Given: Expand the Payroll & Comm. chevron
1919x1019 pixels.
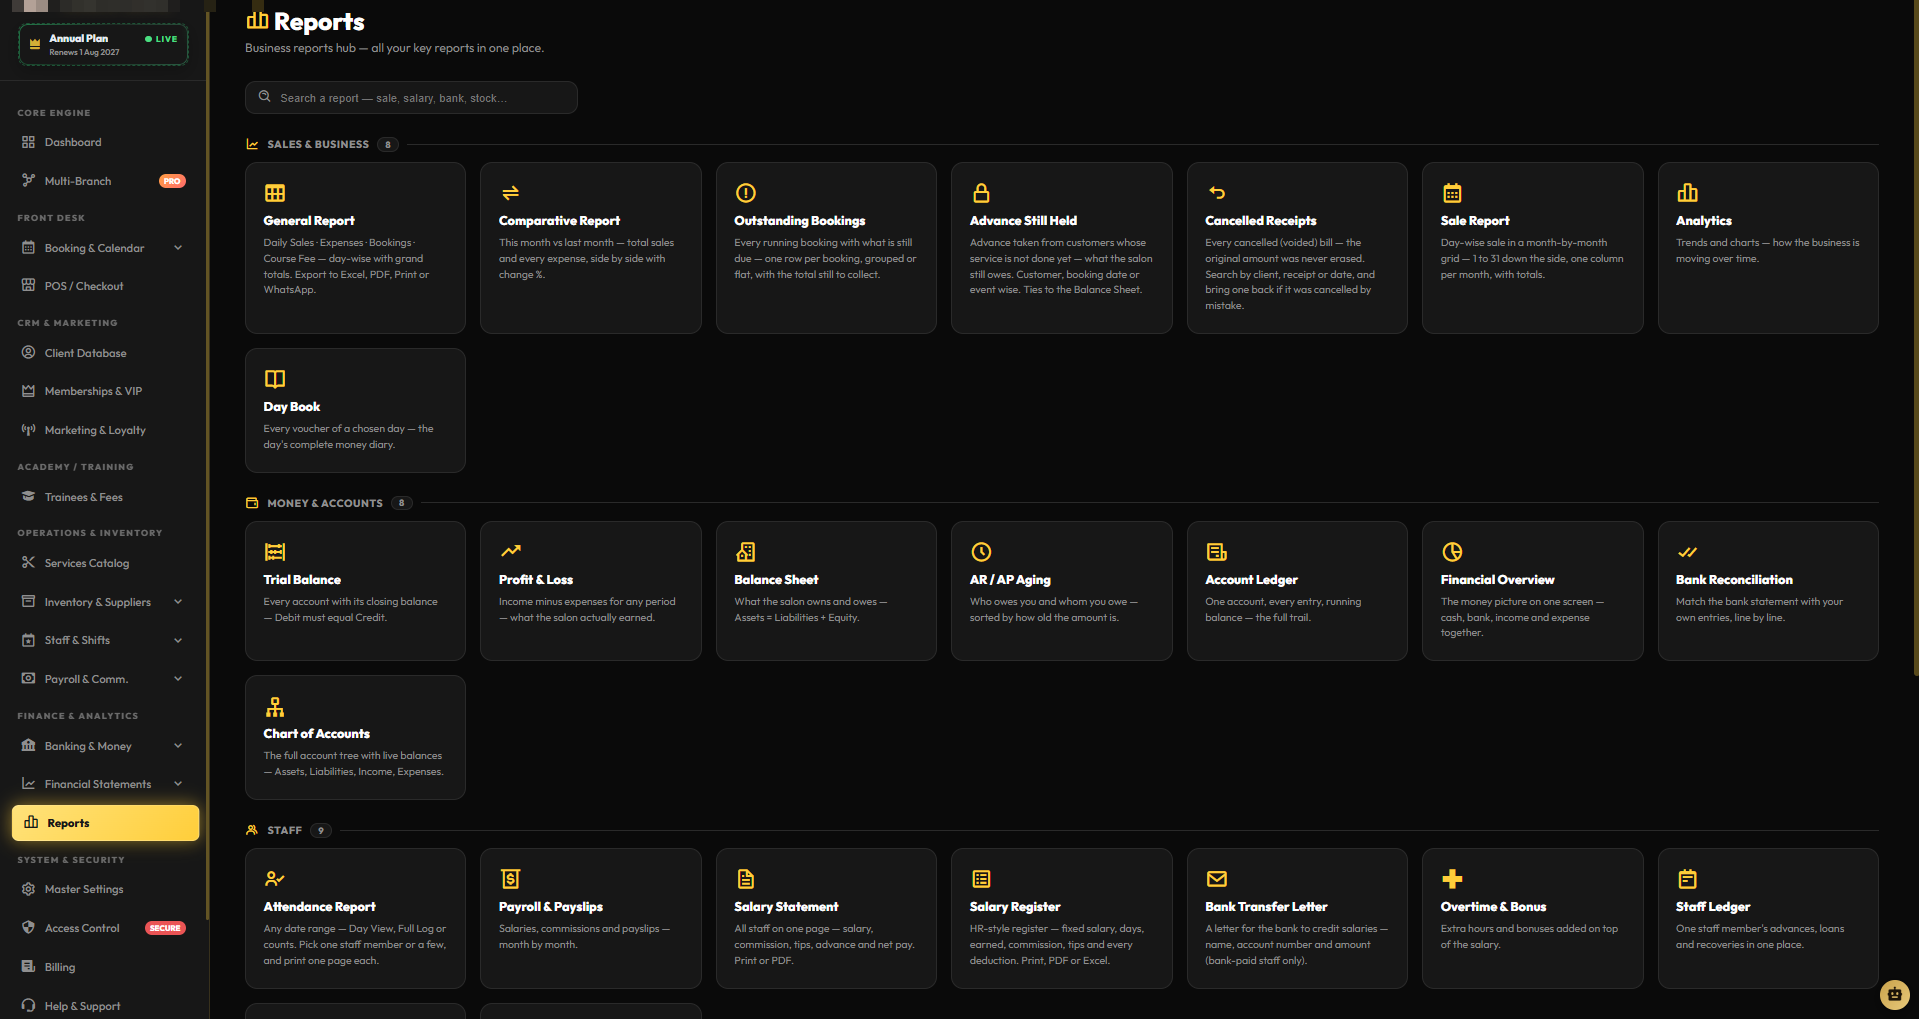Looking at the screenshot, I should [x=178, y=679].
